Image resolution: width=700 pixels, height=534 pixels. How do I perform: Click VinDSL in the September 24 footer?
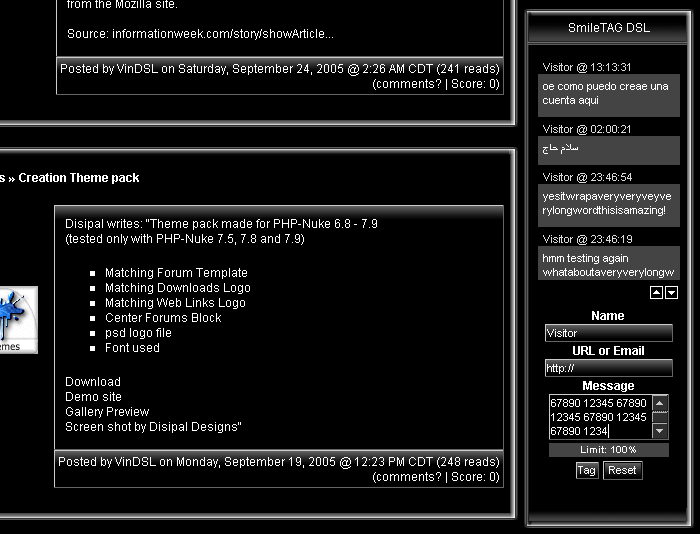[137, 69]
